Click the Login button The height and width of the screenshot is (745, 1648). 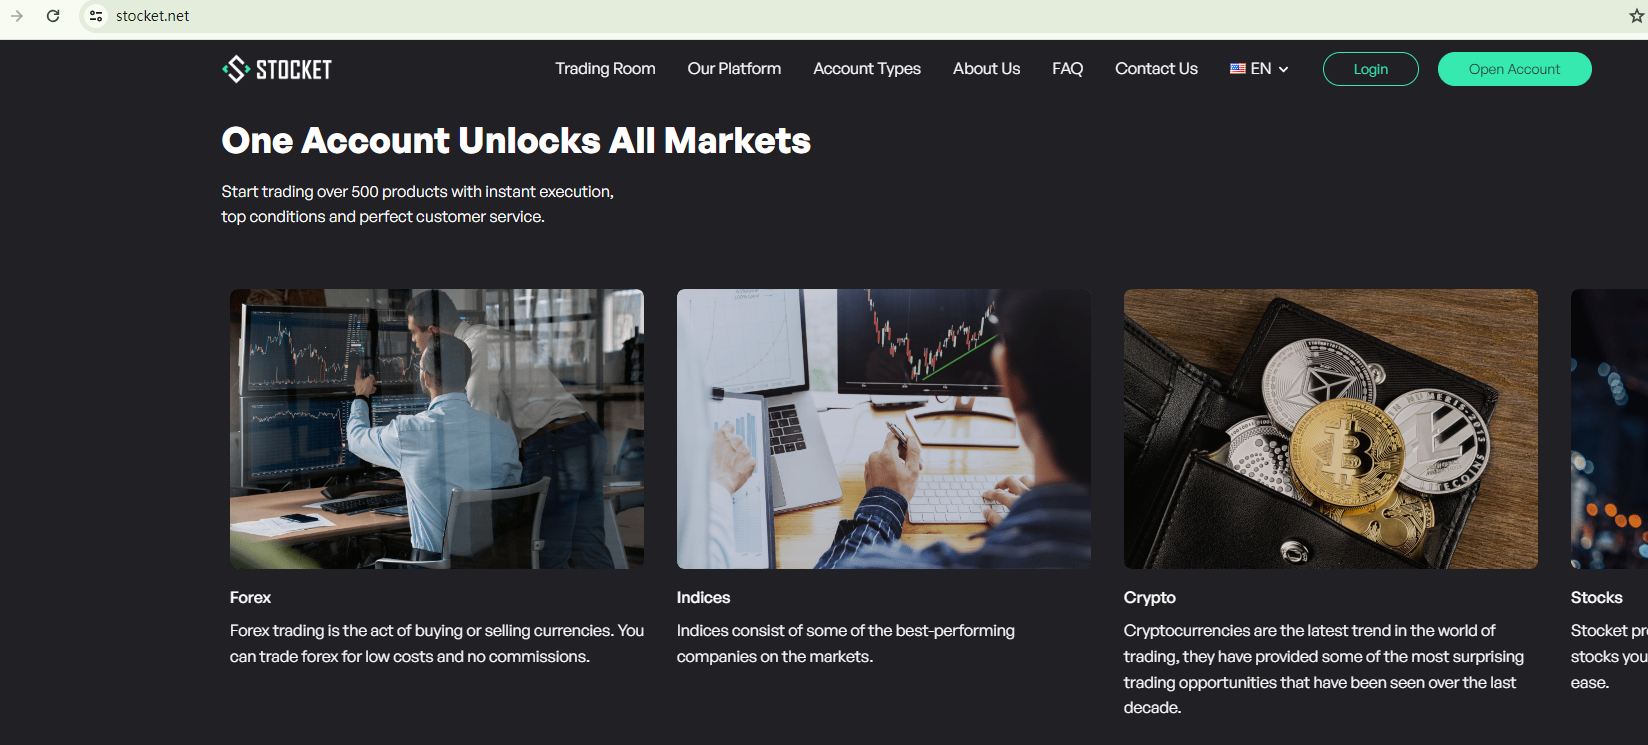[x=1370, y=69]
